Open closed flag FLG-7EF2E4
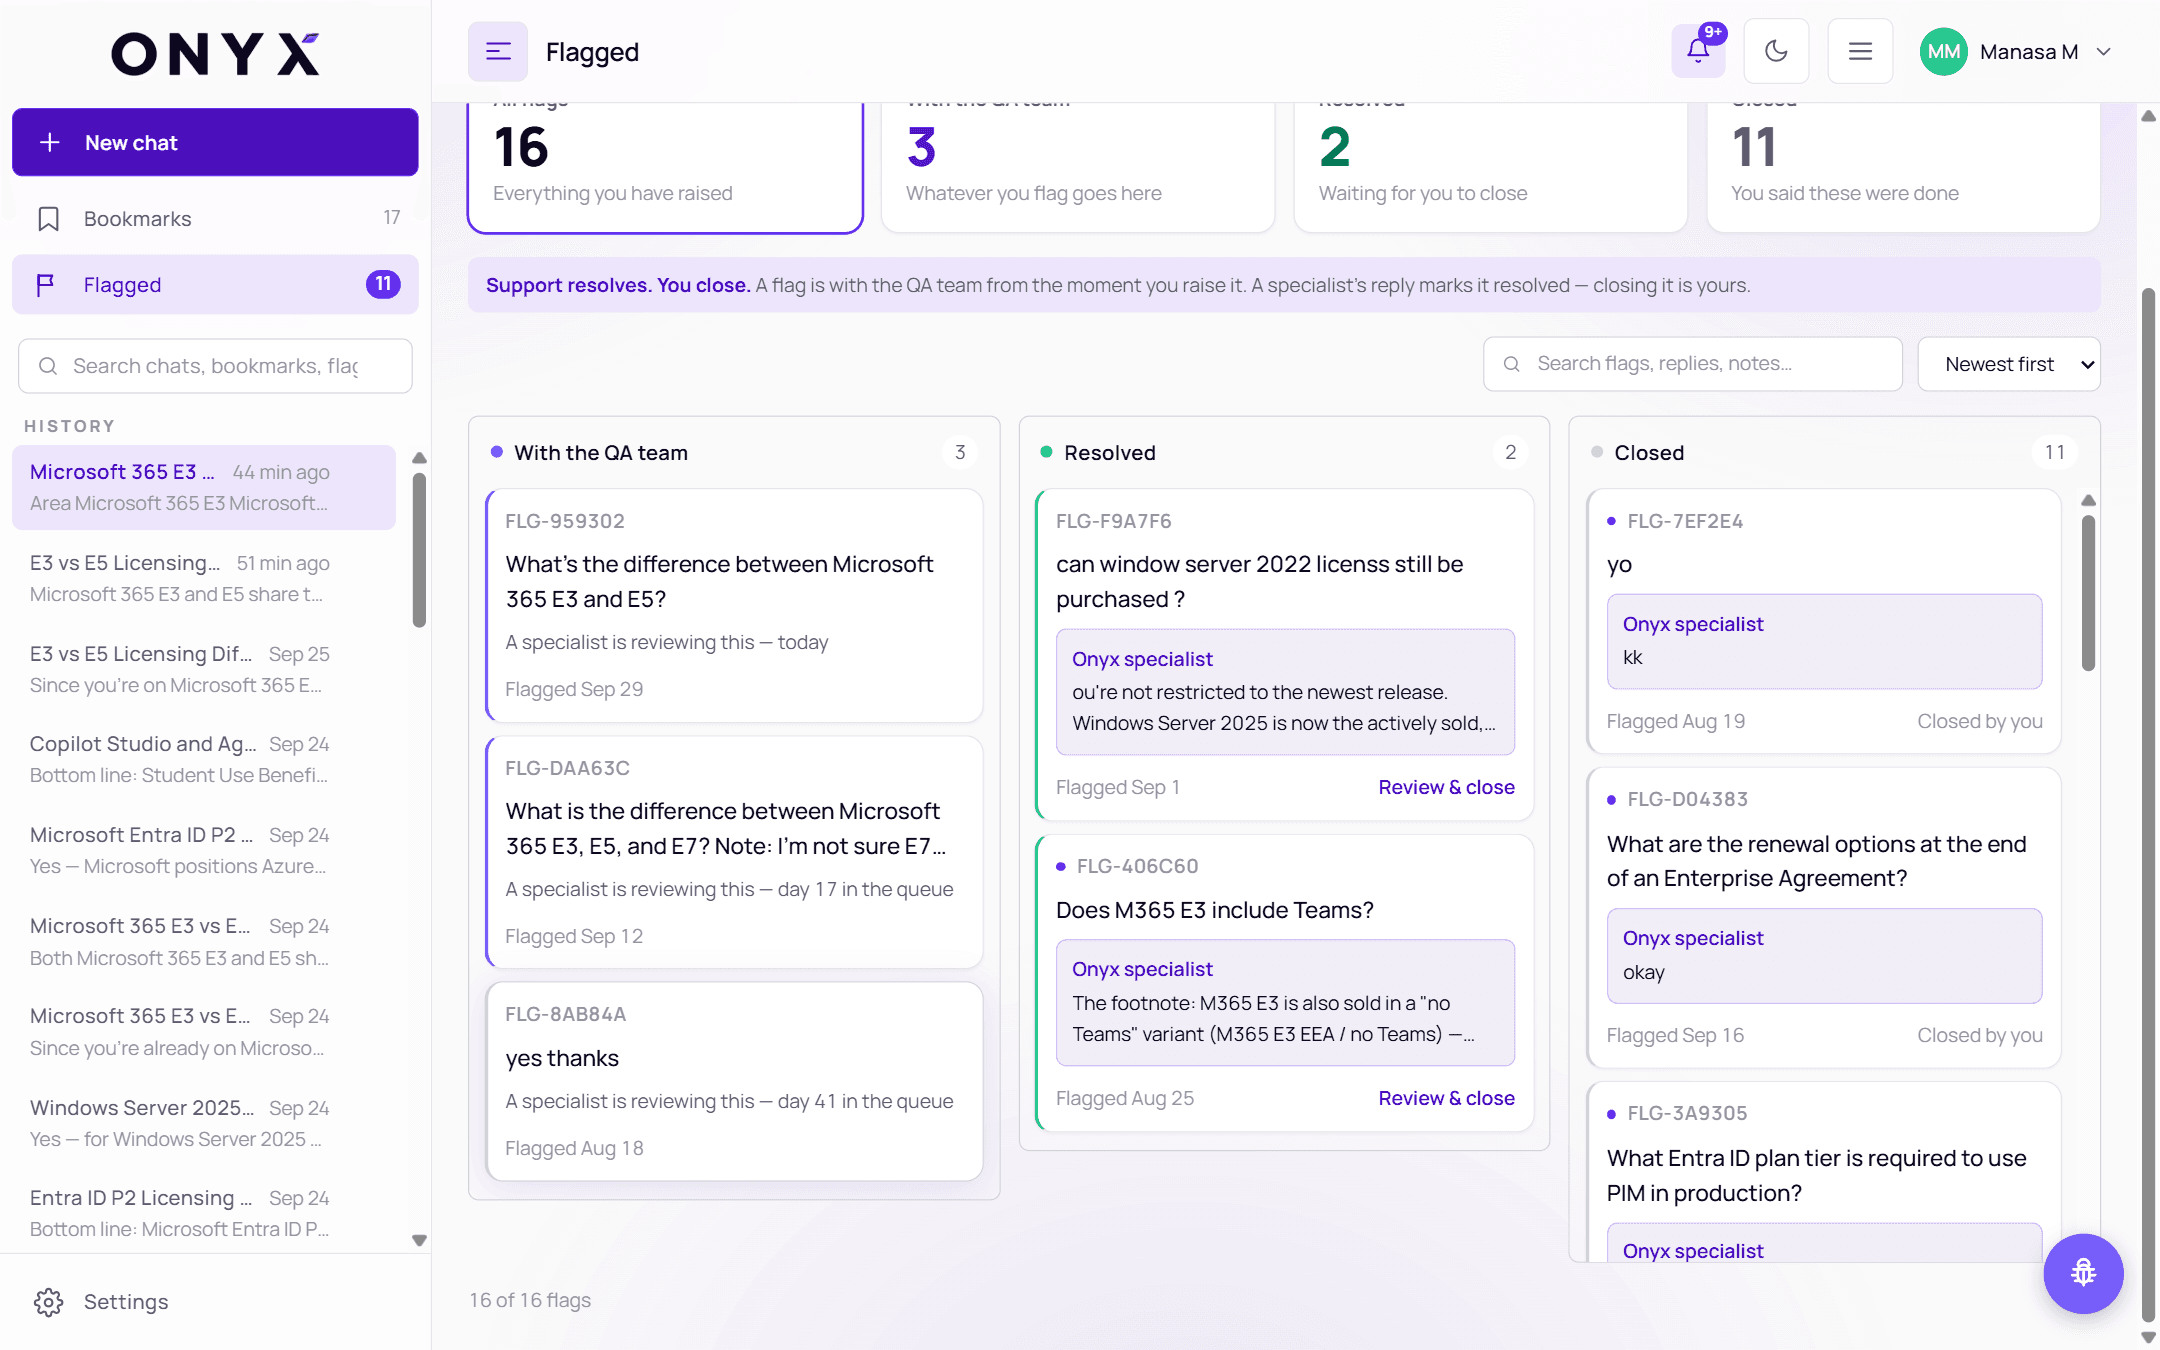 click(x=1824, y=621)
